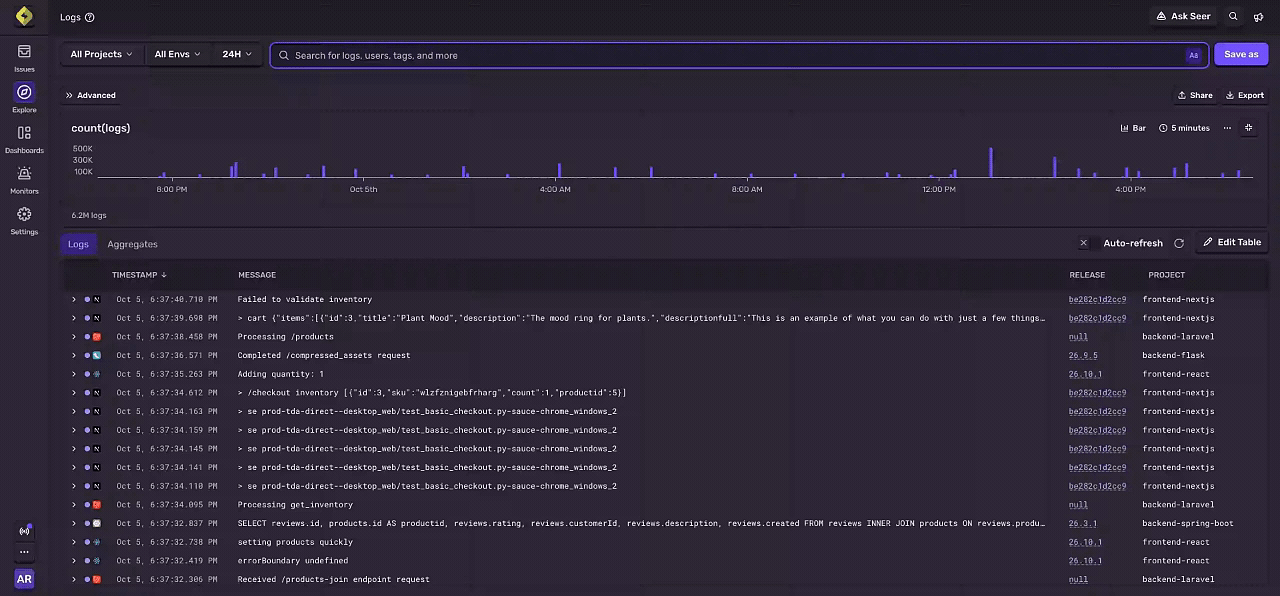The image size is (1280, 596).
Task: Click the Laravel icon in the Processing /products row
Action: [x=97, y=337]
